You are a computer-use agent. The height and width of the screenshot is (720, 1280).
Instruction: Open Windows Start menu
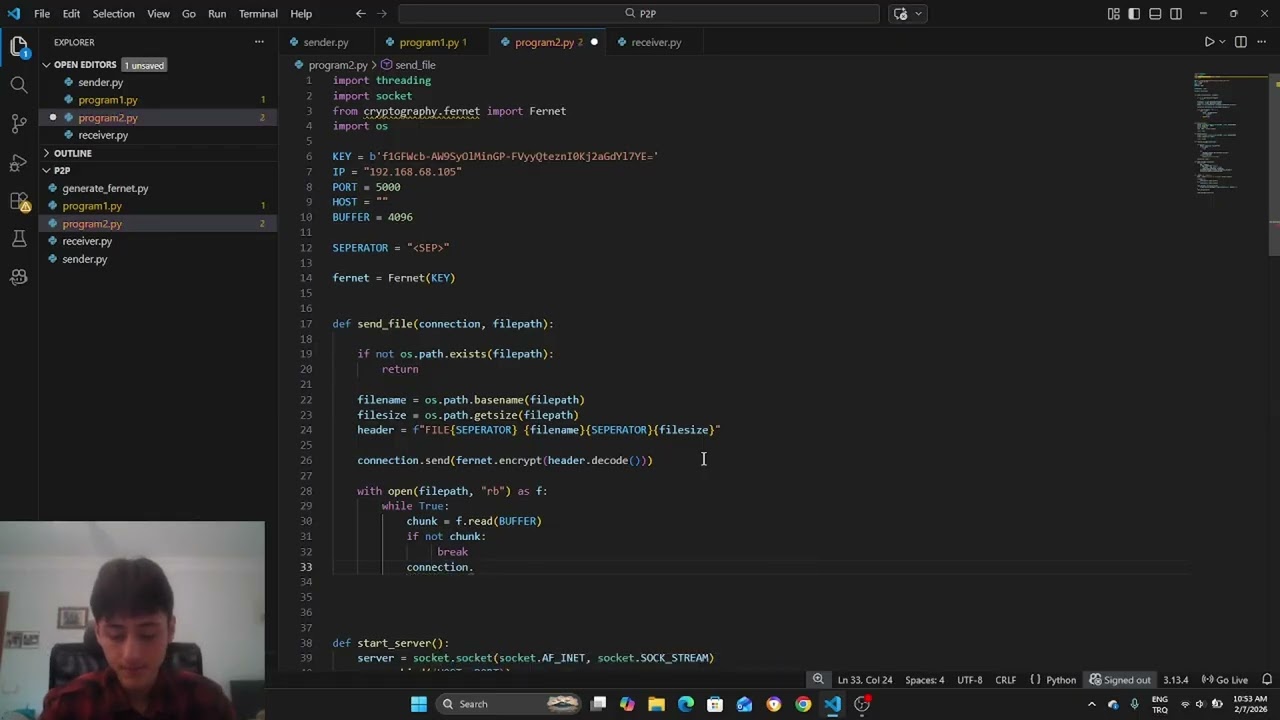tap(419, 704)
